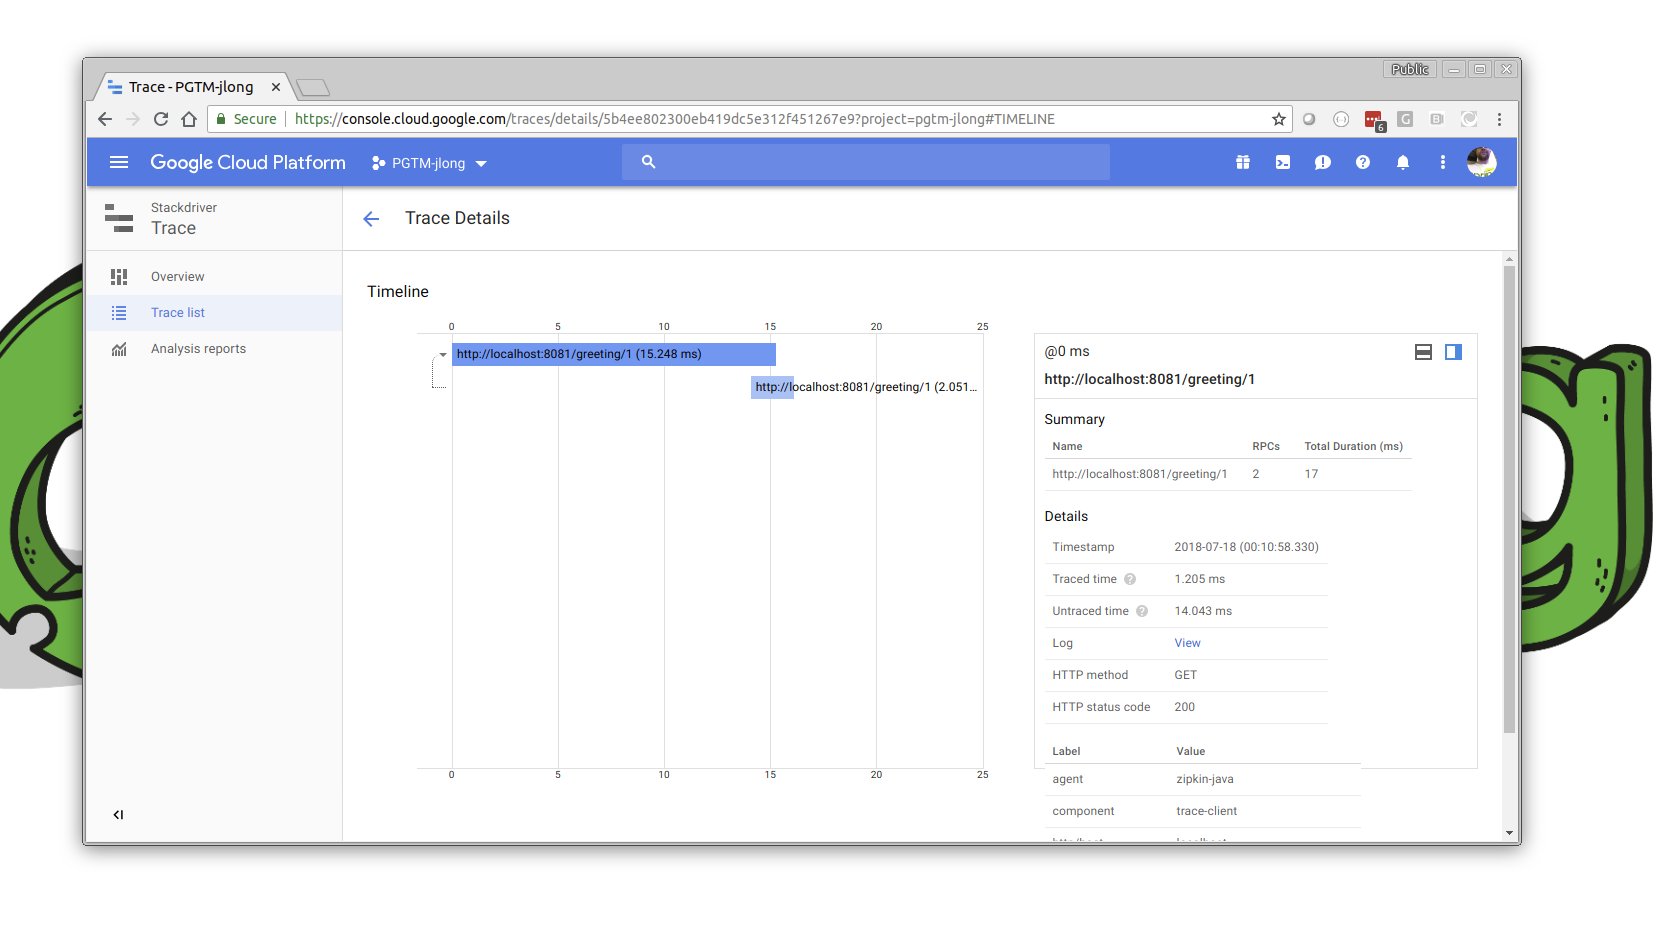This screenshot has width=1679, height=929.
Task: Click the search magnifier icon
Action: coord(648,162)
